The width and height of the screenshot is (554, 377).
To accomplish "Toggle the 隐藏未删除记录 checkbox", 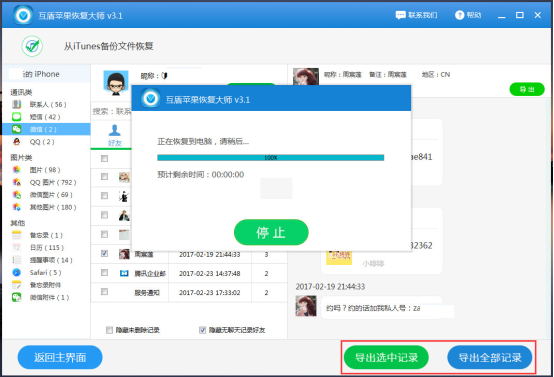I will (x=109, y=330).
